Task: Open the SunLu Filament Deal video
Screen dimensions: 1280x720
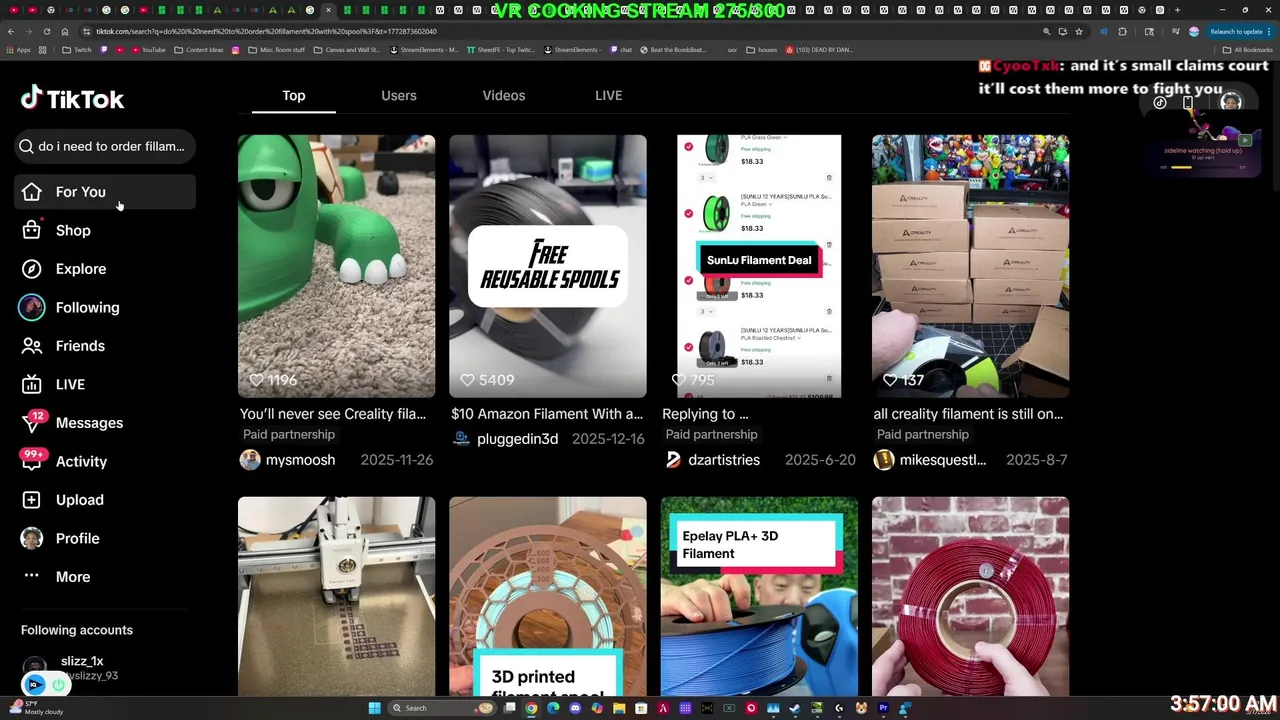Action: click(x=759, y=266)
